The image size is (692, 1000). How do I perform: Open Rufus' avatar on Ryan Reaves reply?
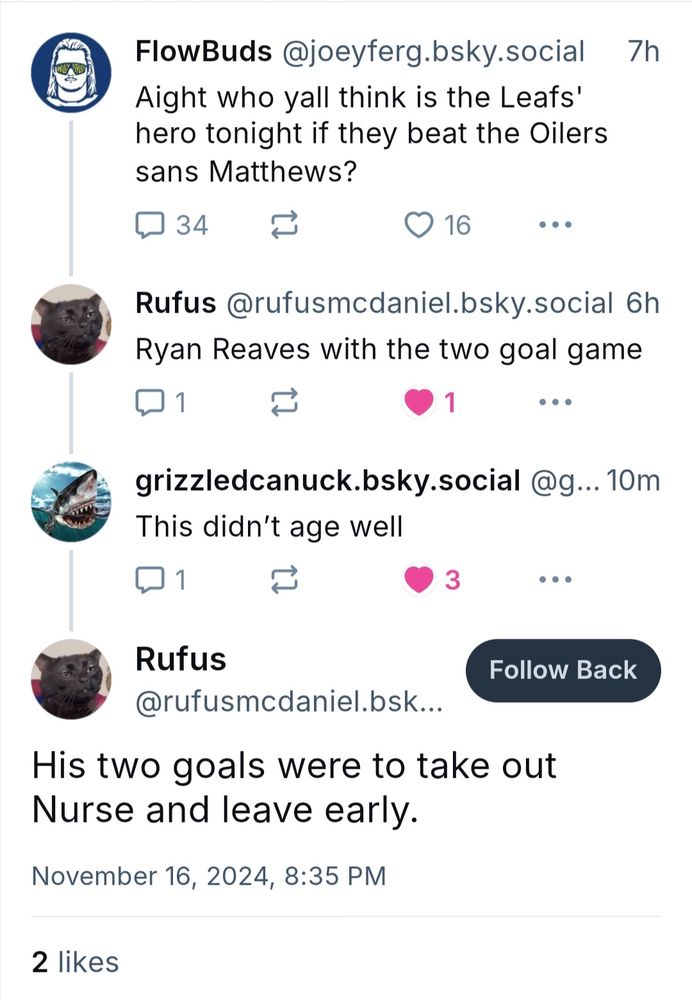(71, 323)
